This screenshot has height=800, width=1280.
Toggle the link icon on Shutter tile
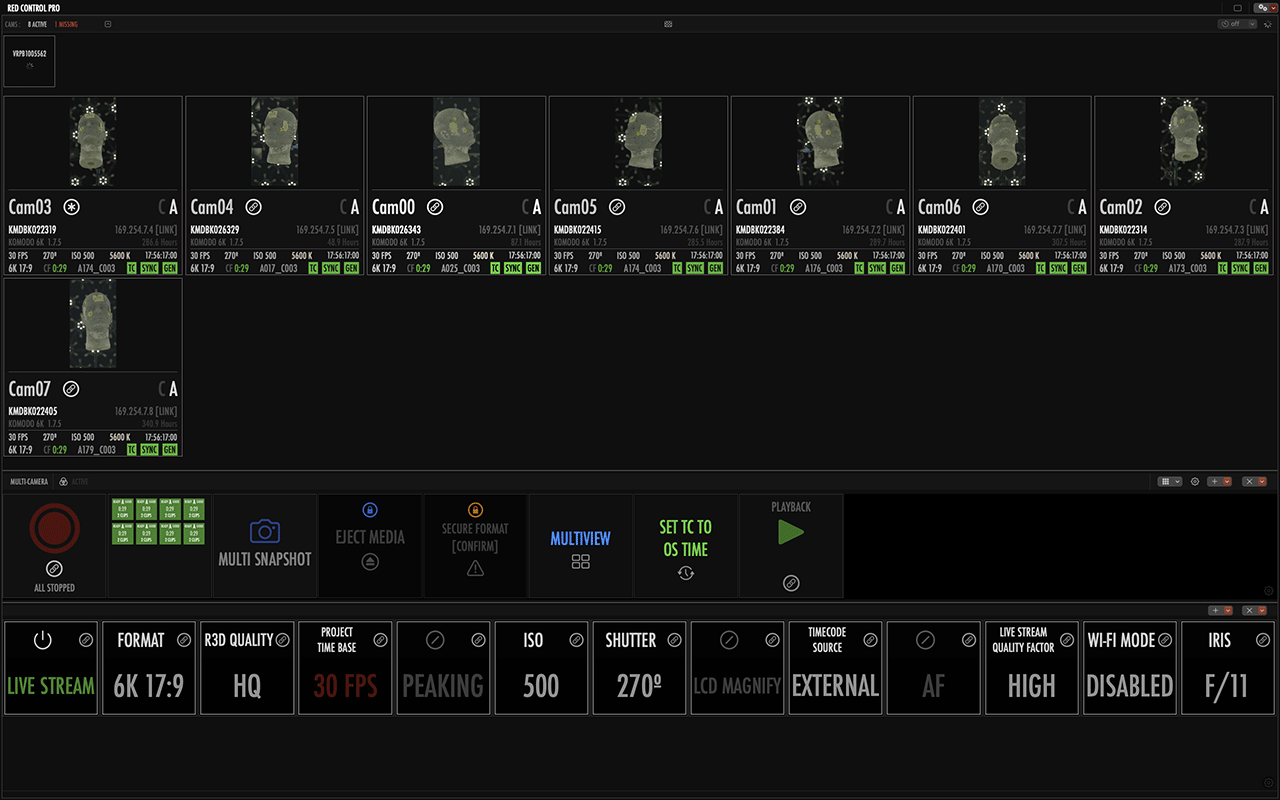pyautogui.click(x=675, y=640)
